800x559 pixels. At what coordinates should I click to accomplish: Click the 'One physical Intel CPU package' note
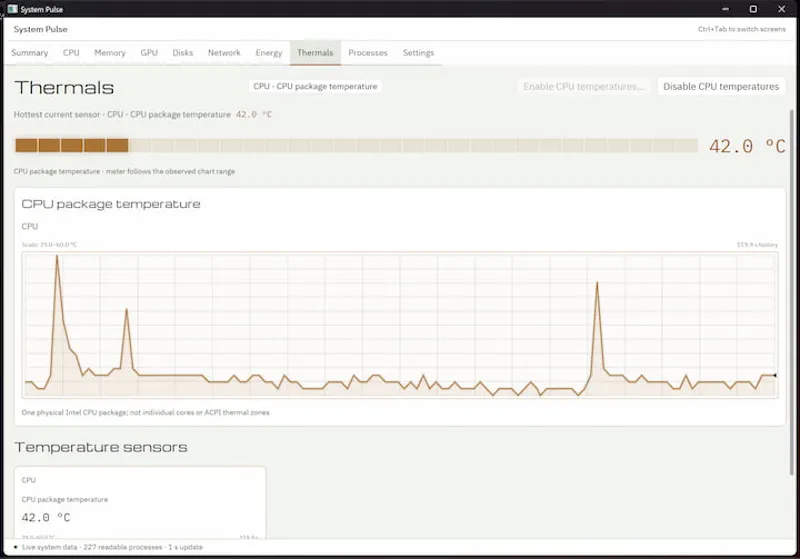point(145,412)
